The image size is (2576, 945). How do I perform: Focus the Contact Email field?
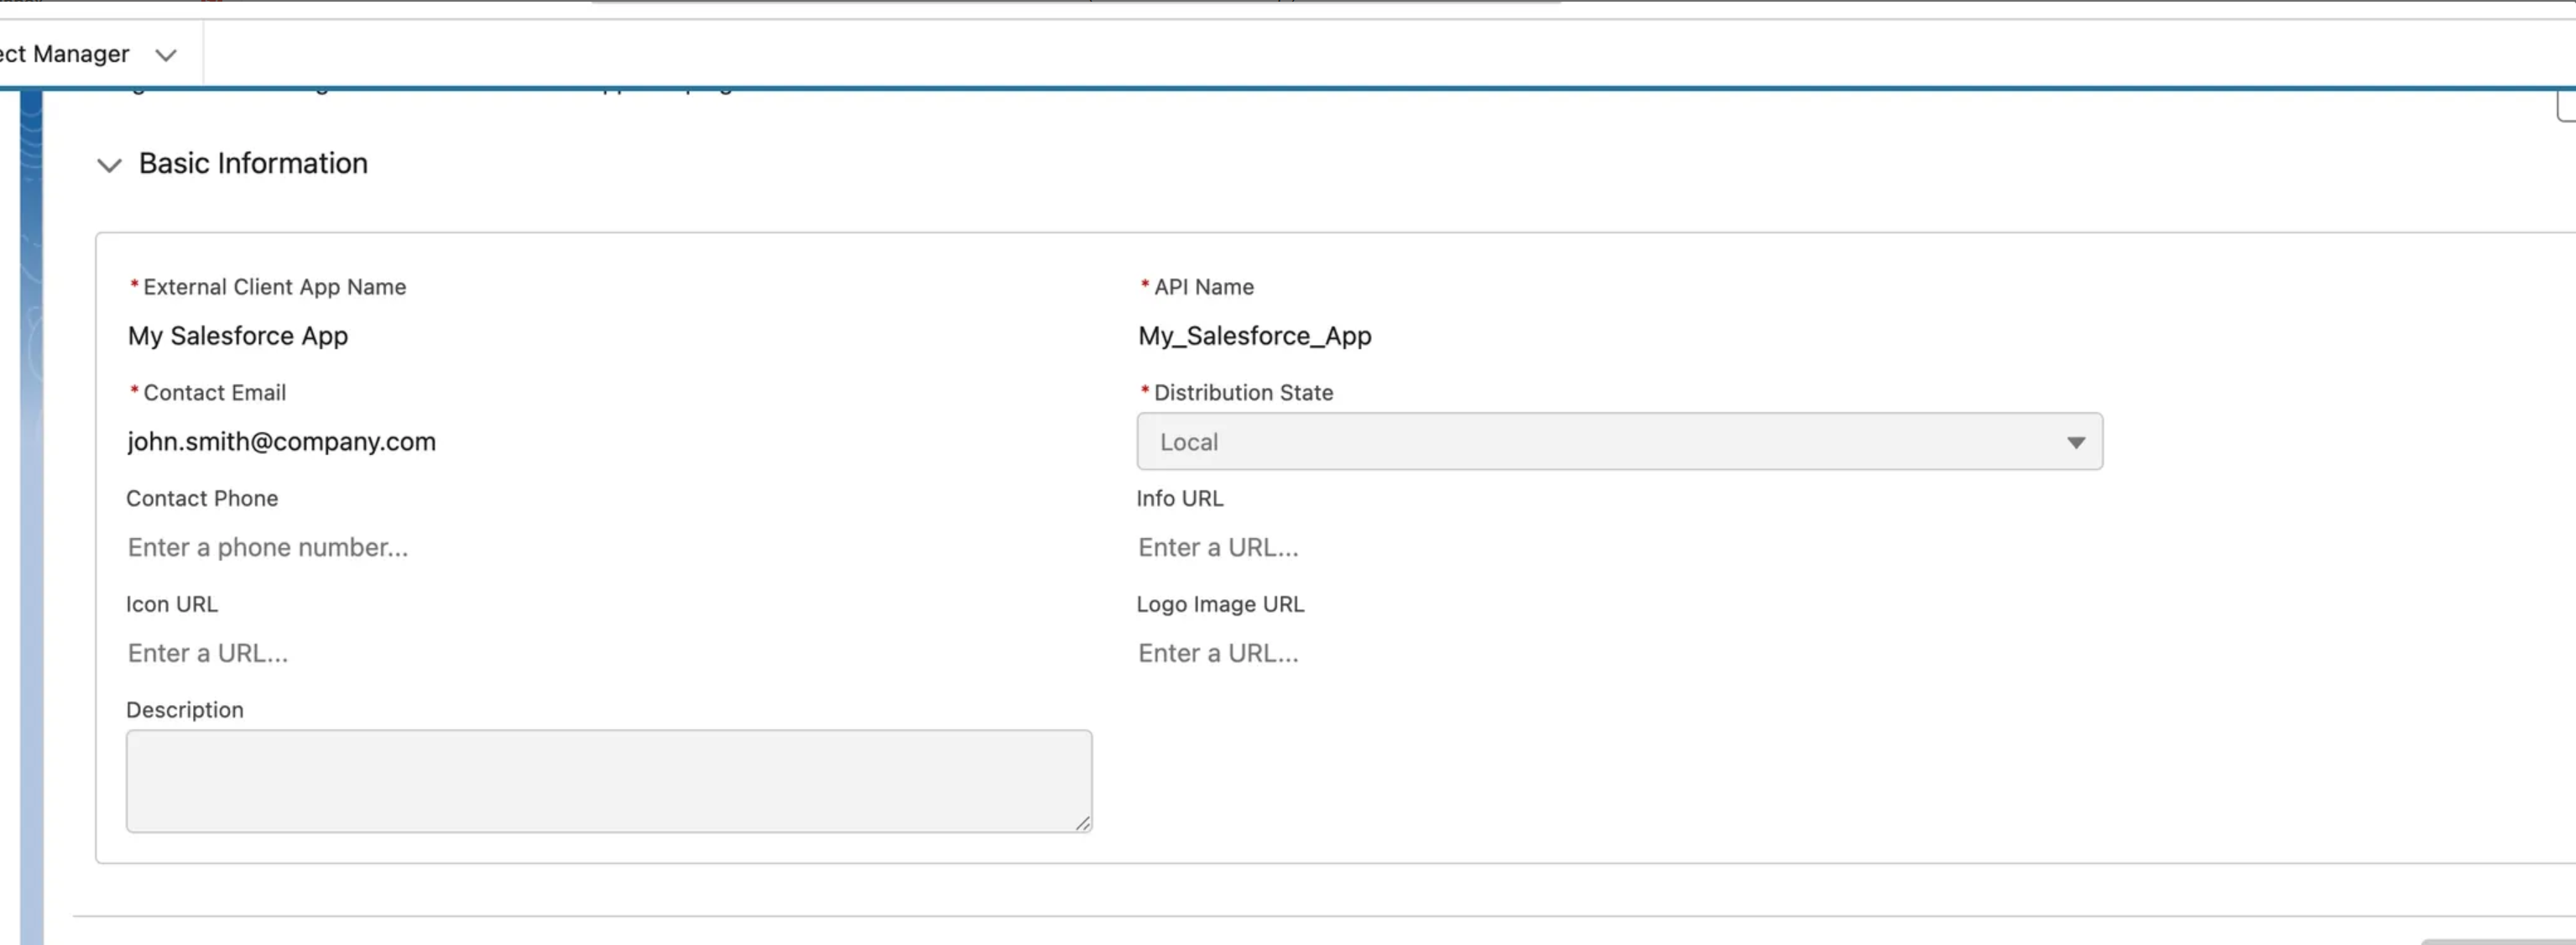281,442
